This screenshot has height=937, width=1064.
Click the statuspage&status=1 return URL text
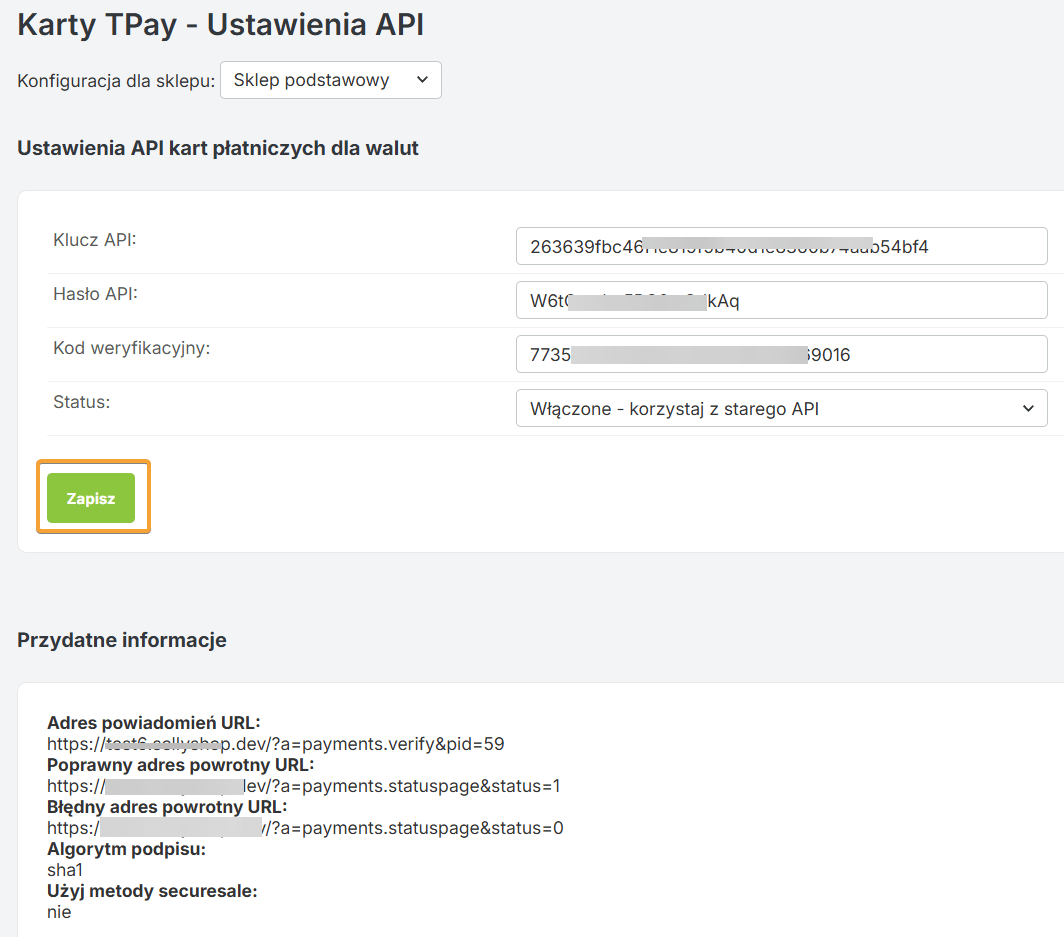pos(304,786)
